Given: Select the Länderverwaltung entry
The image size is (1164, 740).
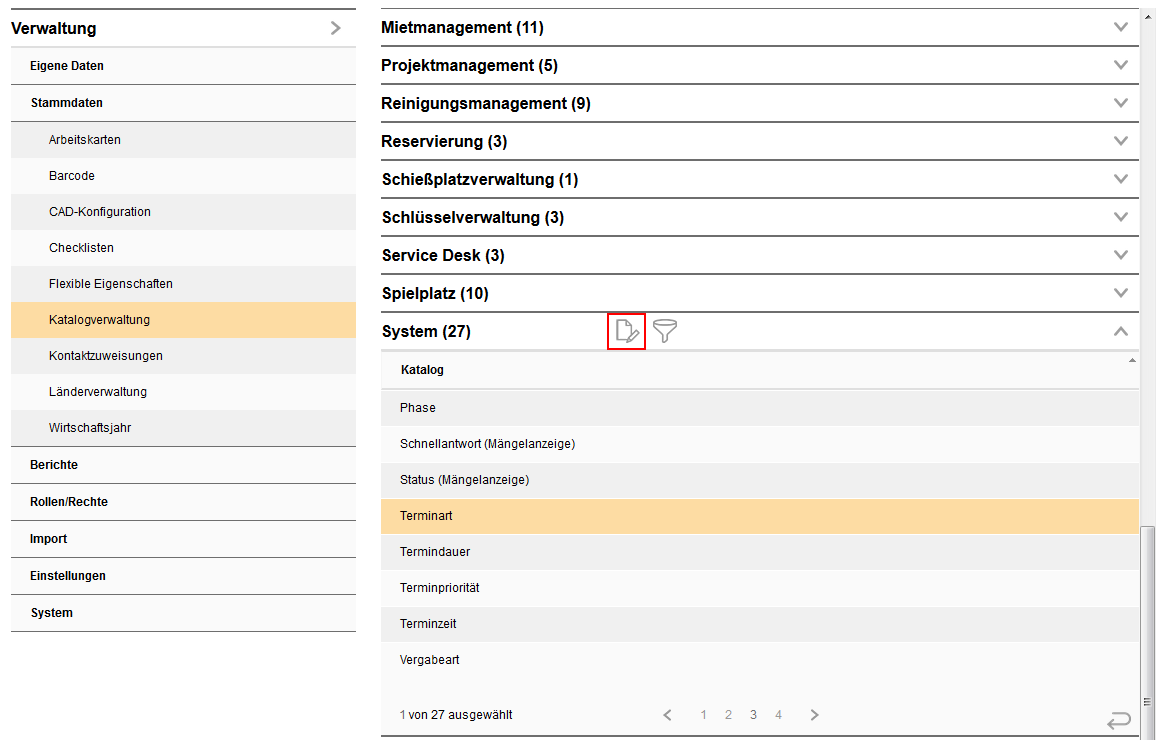Looking at the screenshot, I should [x=98, y=392].
